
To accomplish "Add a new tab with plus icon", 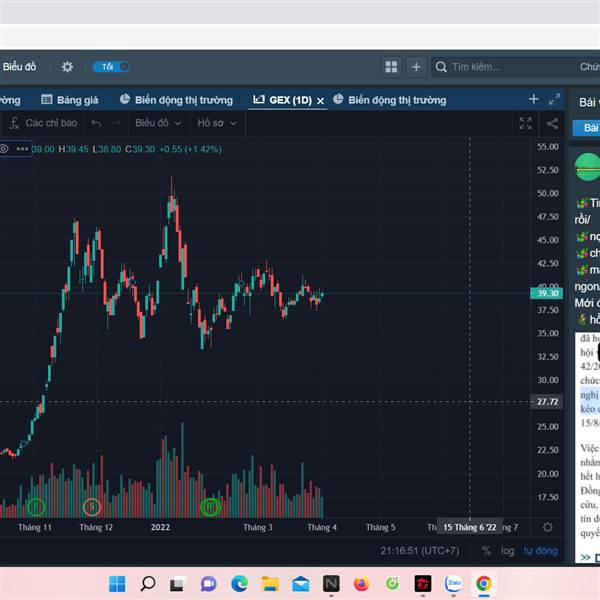I will 534,99.
